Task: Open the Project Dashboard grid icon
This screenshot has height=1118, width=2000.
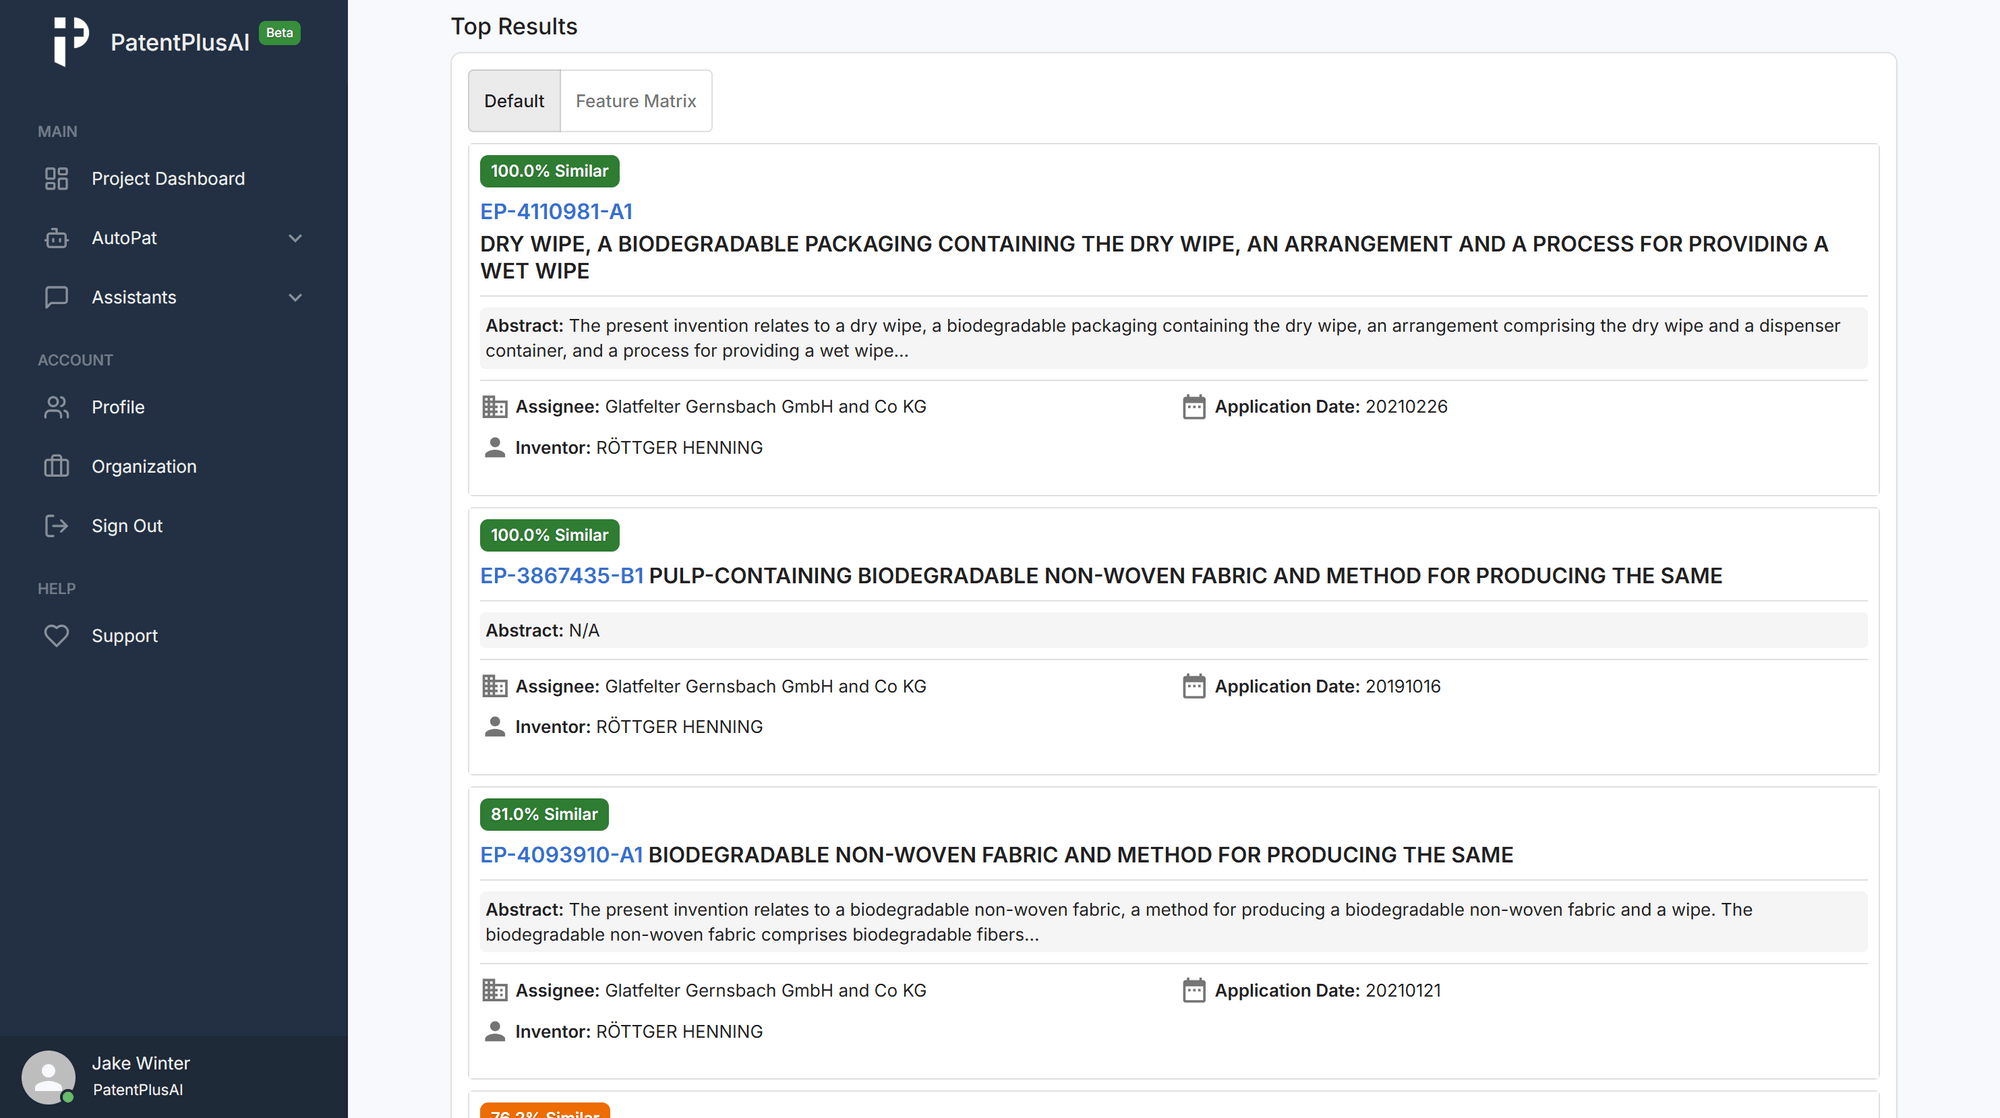Action: [x=57, y=178]
